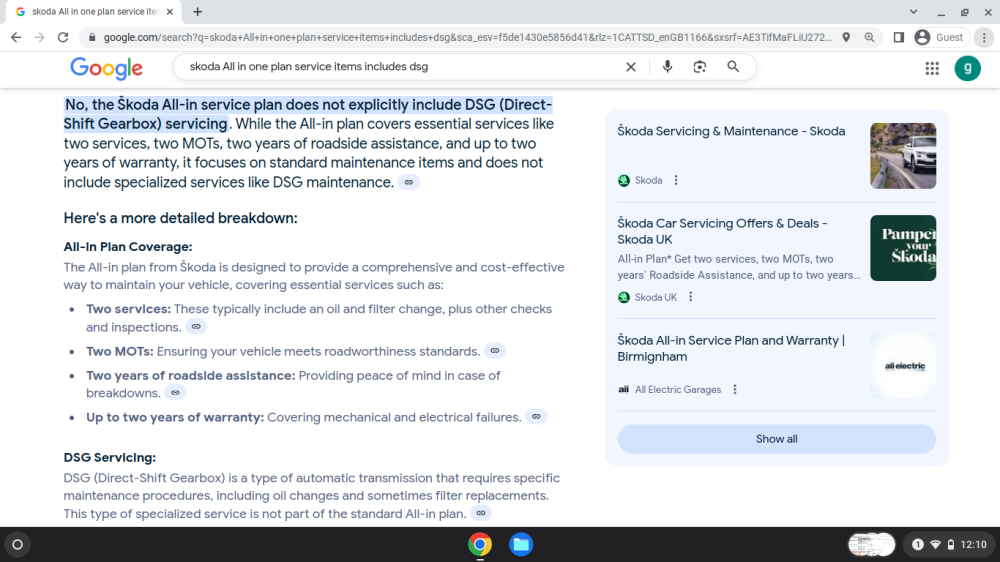Open options menu for the Skoda UK source
Viewport: 1000px width, 562px height.
tap(691, 297)
